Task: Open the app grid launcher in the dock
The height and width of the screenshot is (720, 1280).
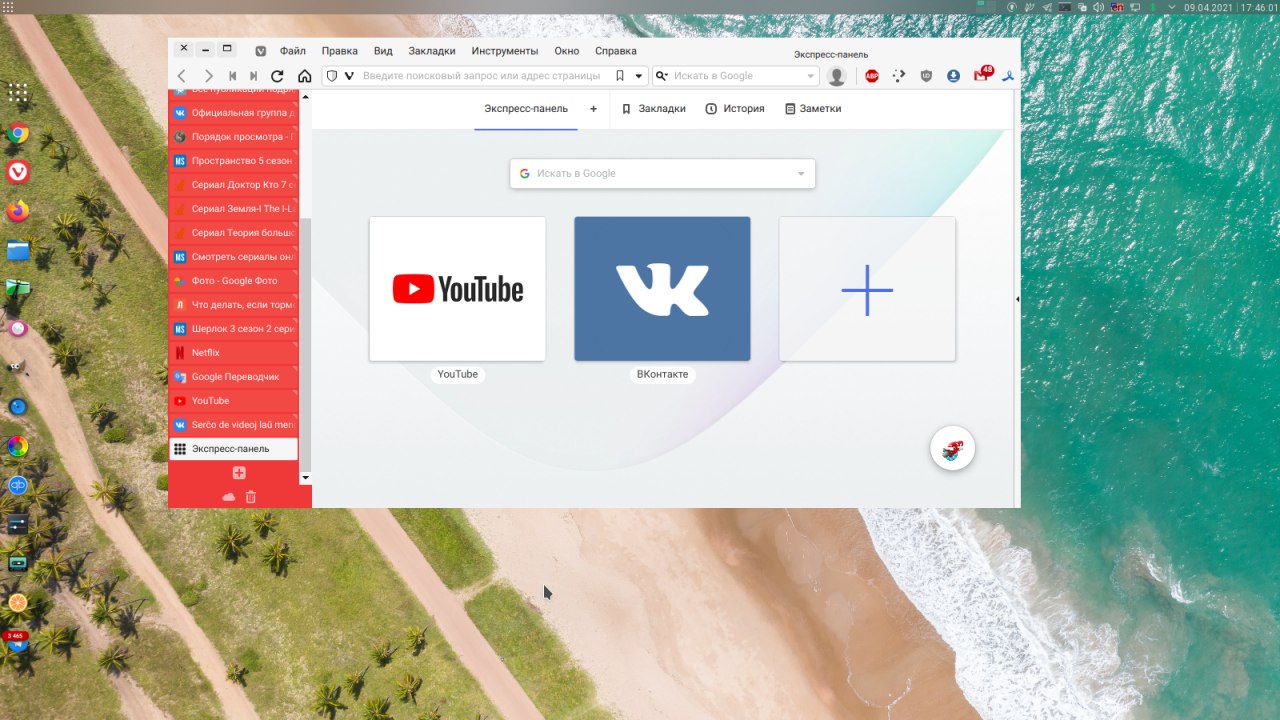Action: (18, 93)
